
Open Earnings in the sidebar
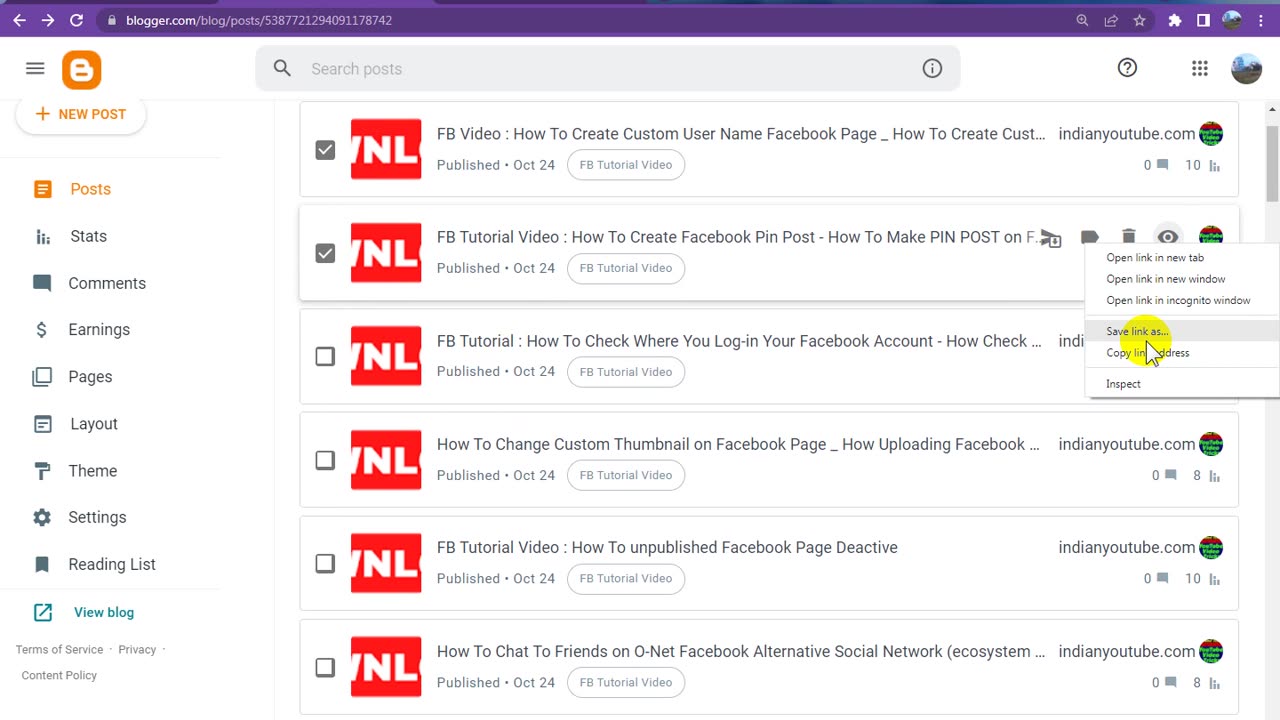click(x=99, y=330)
